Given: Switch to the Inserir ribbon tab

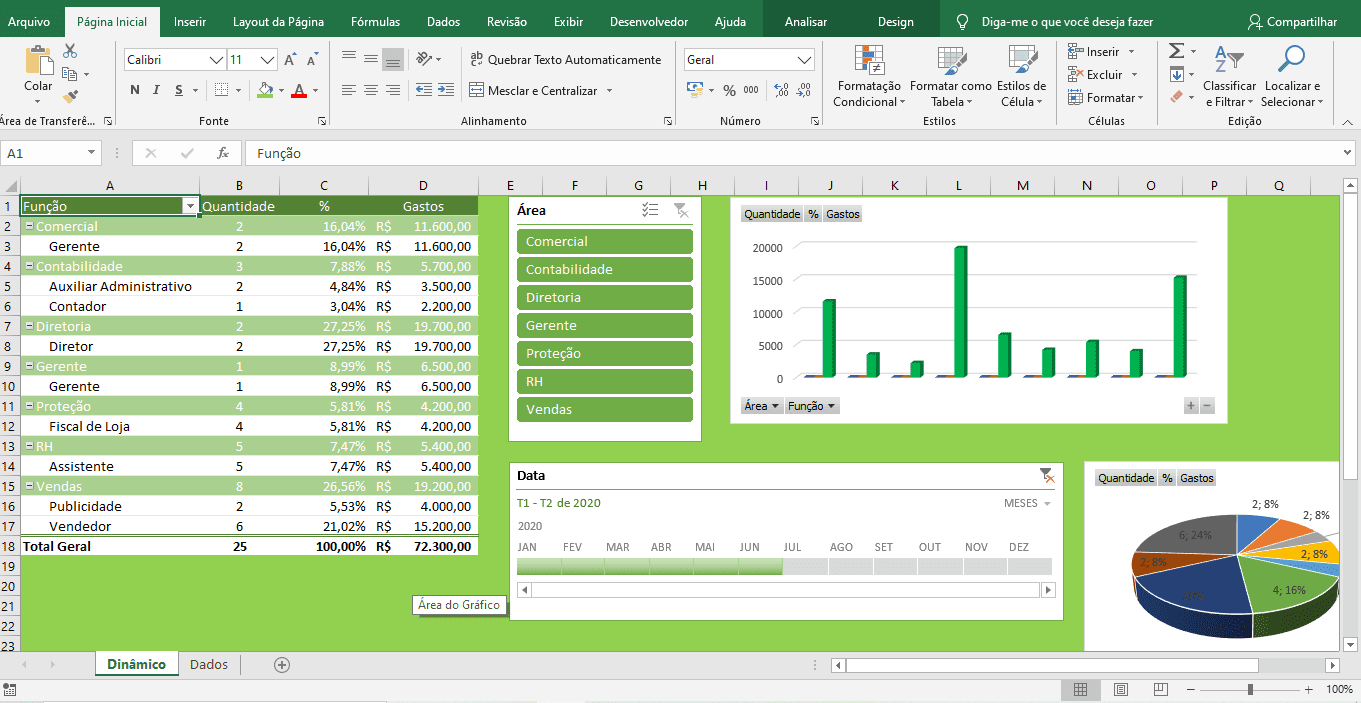Looking at the screenshot, I should click(x=190, y=18).
